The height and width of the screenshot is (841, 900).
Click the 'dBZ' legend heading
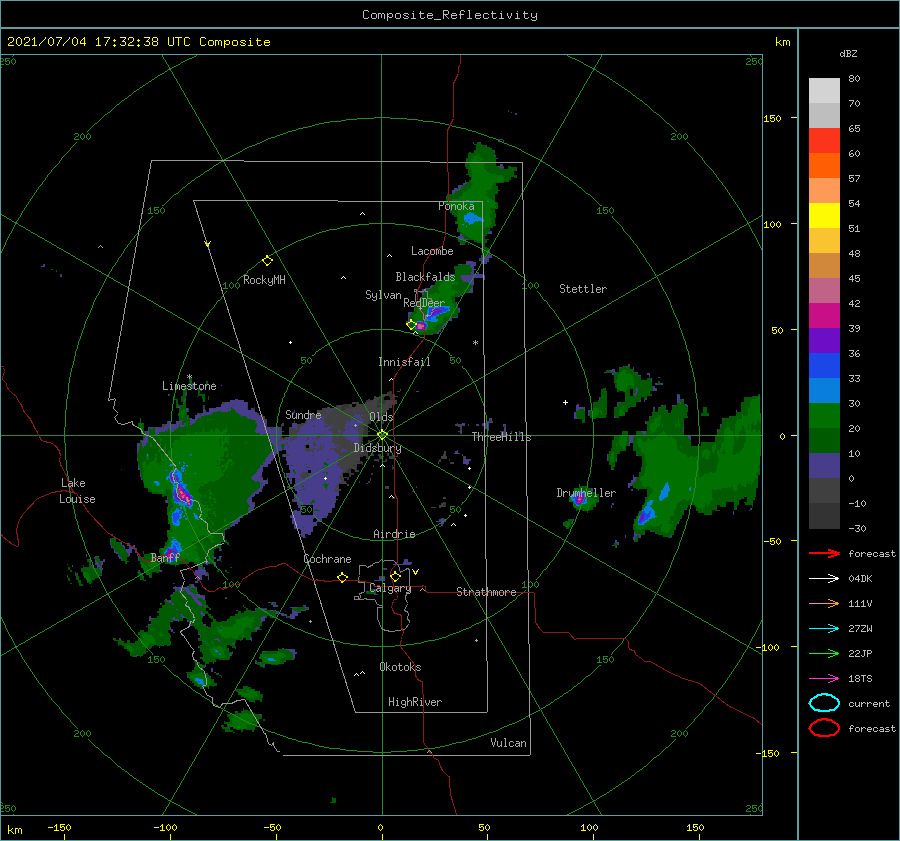(848, 53)
